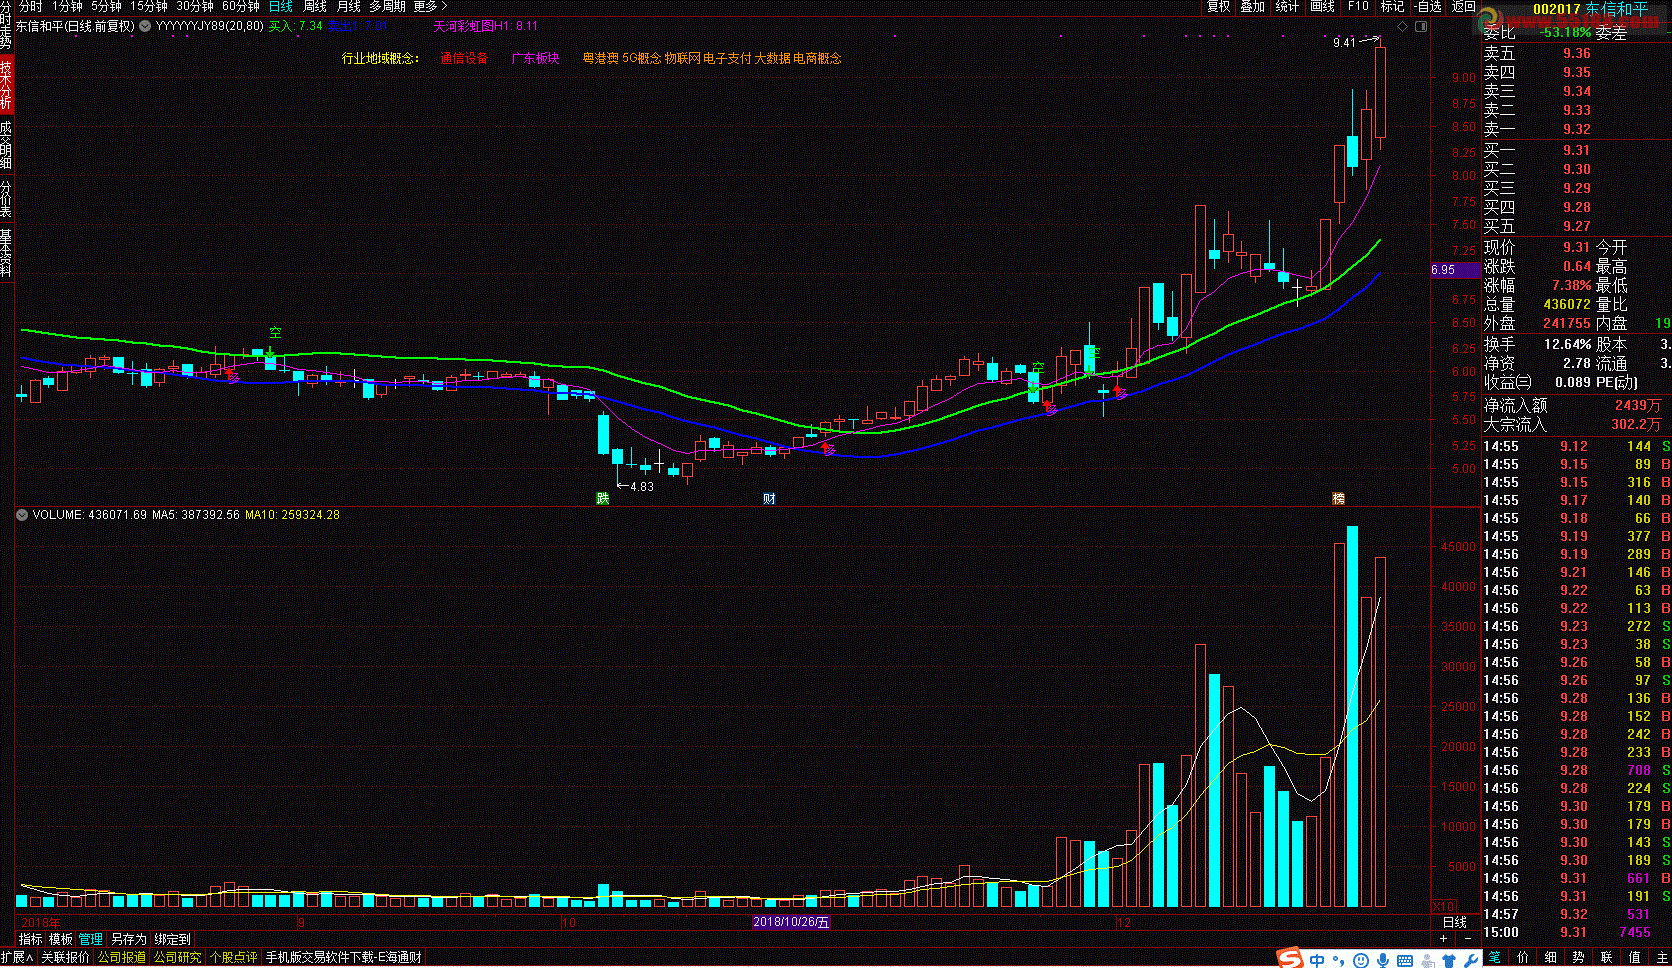Click the 广东板块 region link
The height and width of the screenshot is (968, 1672).
[x=536, y=58]
